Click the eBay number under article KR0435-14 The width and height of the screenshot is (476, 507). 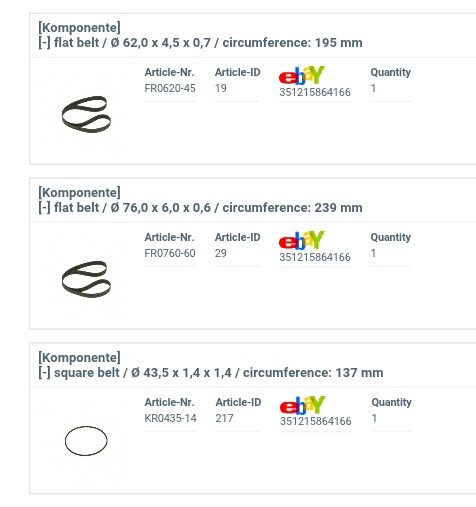pyautogui.click(x=316, y=421)
